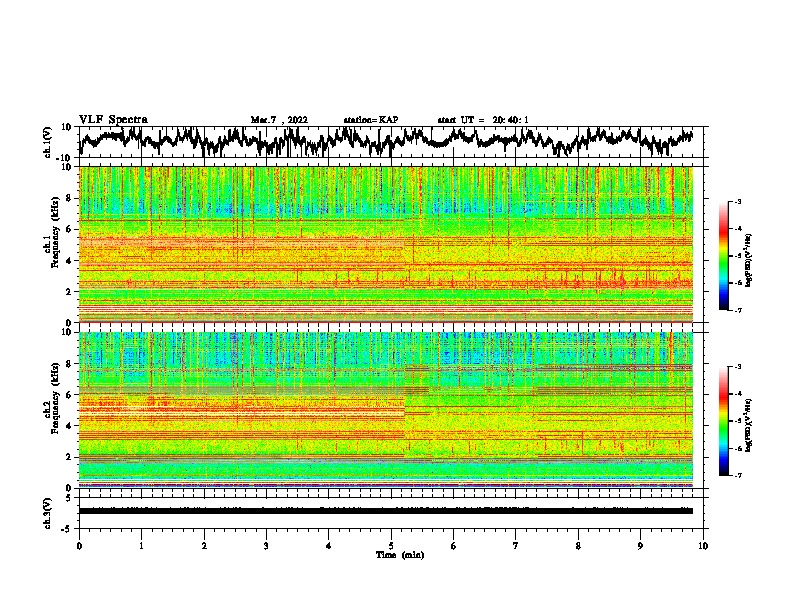Click the 8 kHz tick on ch.2 axis
This screenshot has height=612, width=792.
pos(70,364)
